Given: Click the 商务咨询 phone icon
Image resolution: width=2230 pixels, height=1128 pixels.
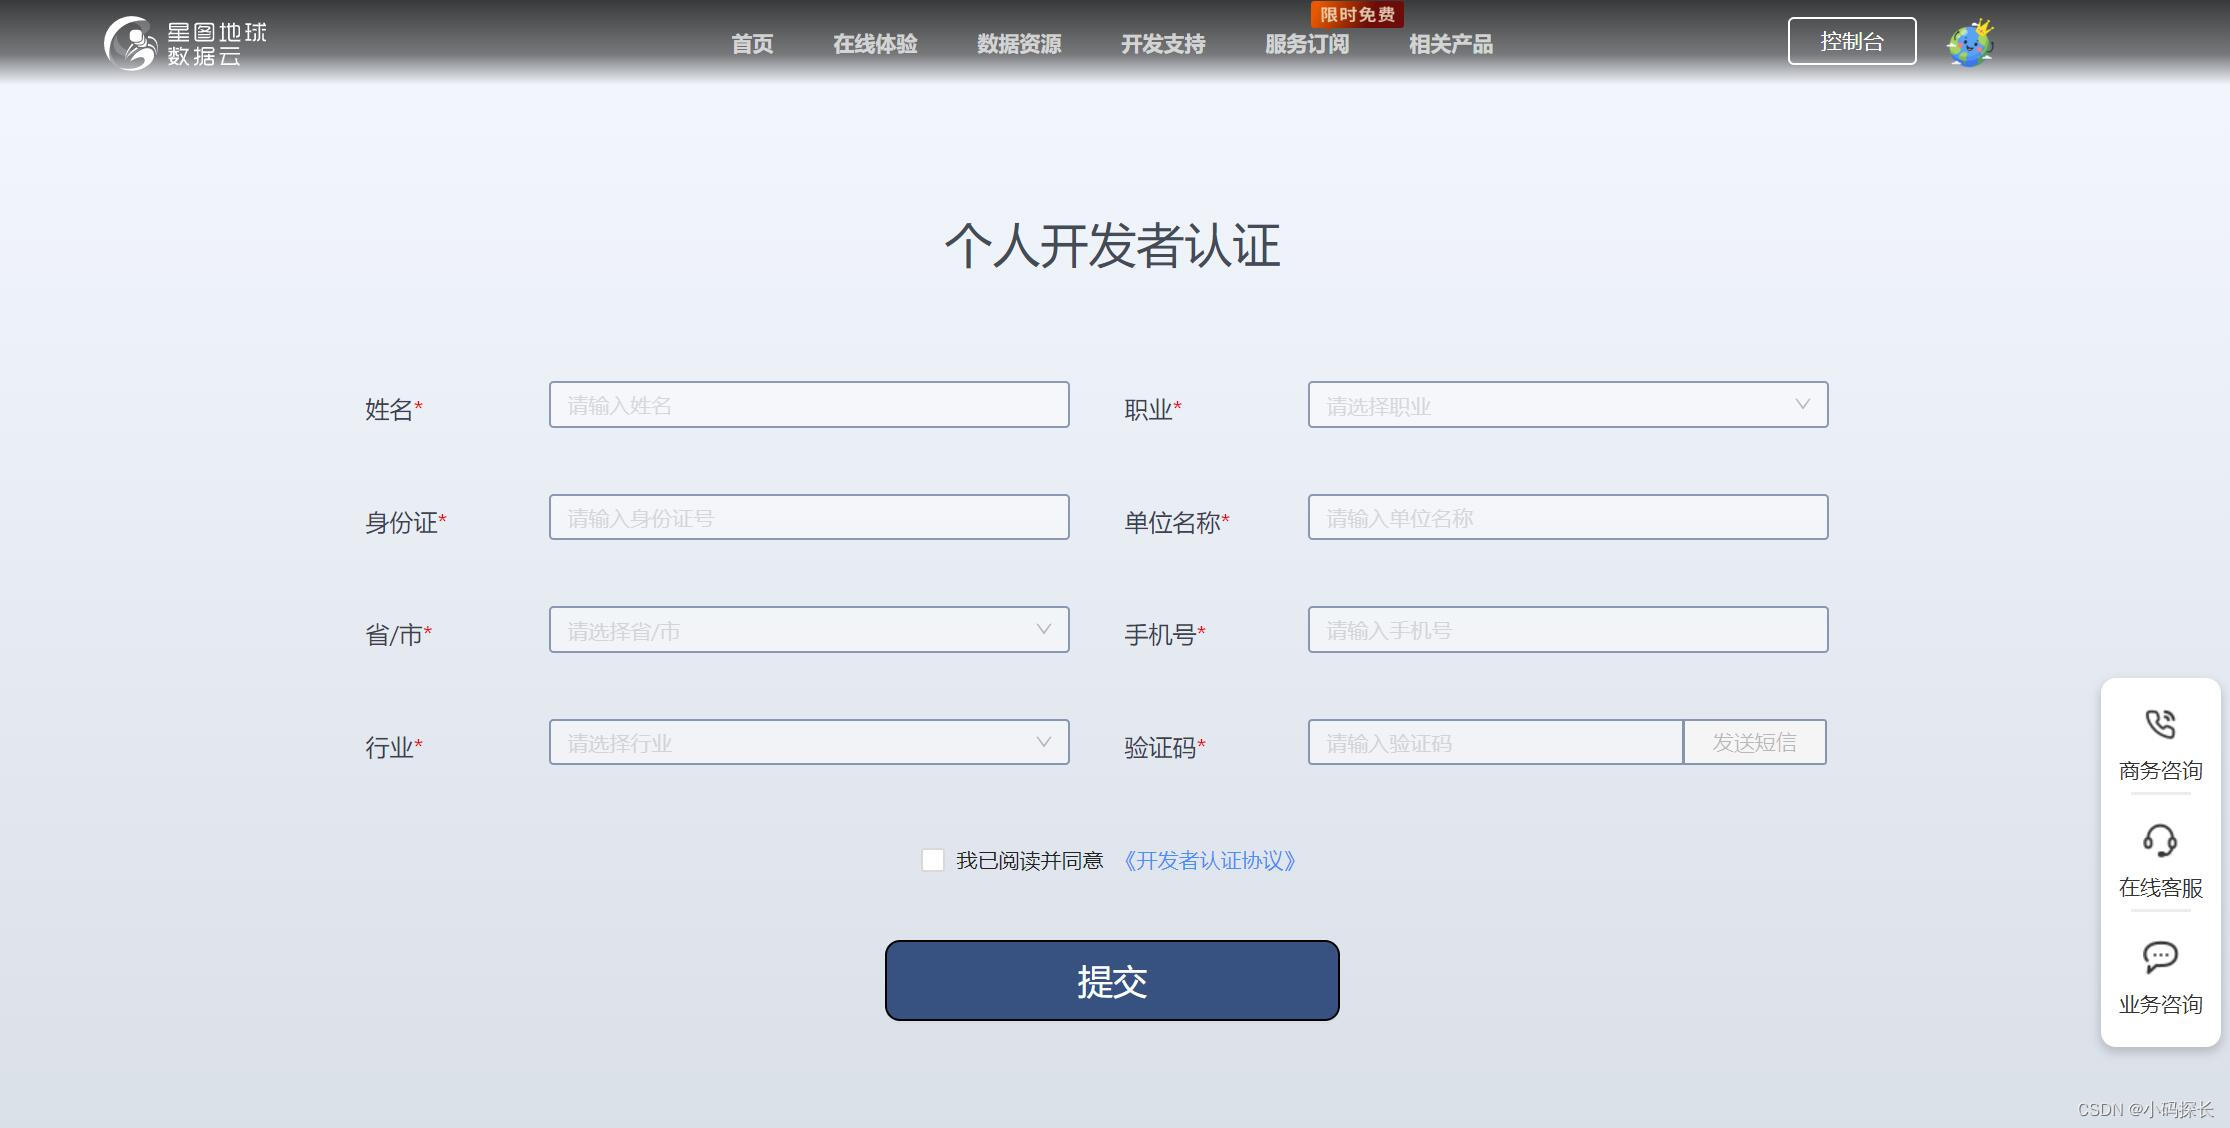Looking at the screenshot, I should click(2160, 724).
